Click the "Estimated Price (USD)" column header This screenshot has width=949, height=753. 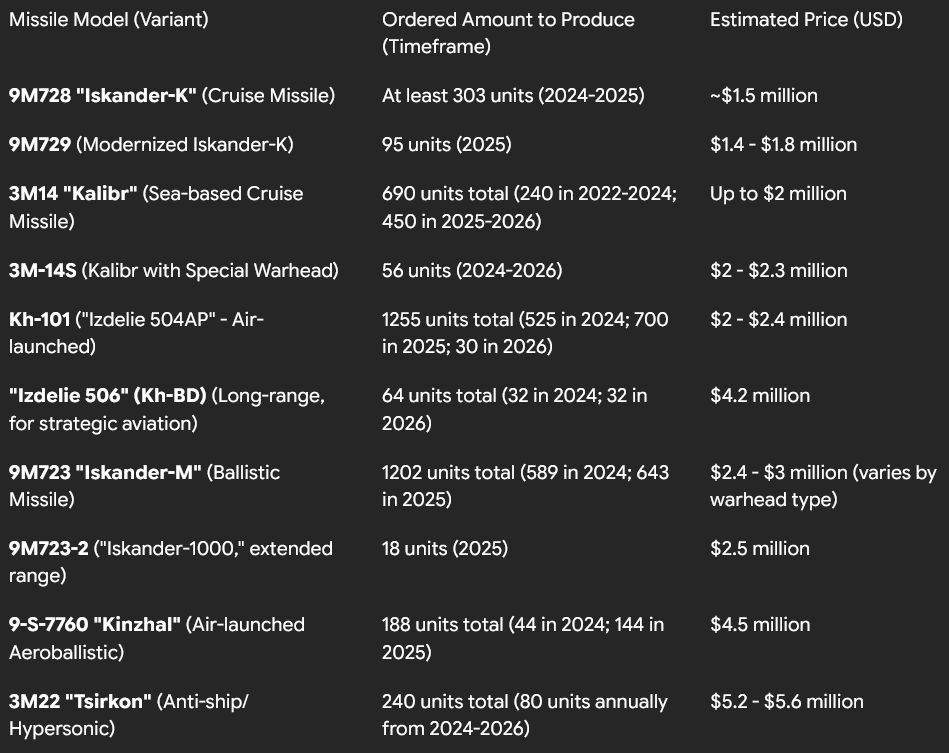tap(806, 19)
